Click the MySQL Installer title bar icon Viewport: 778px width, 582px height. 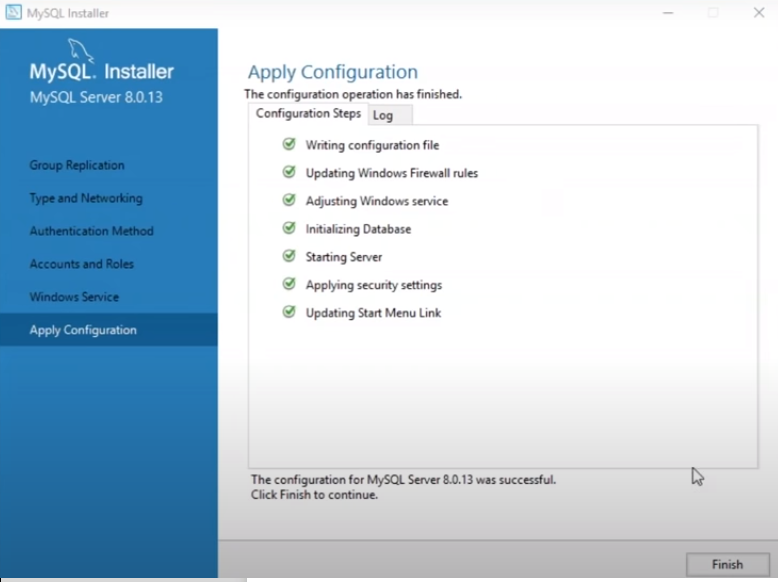tap(13, 13)
